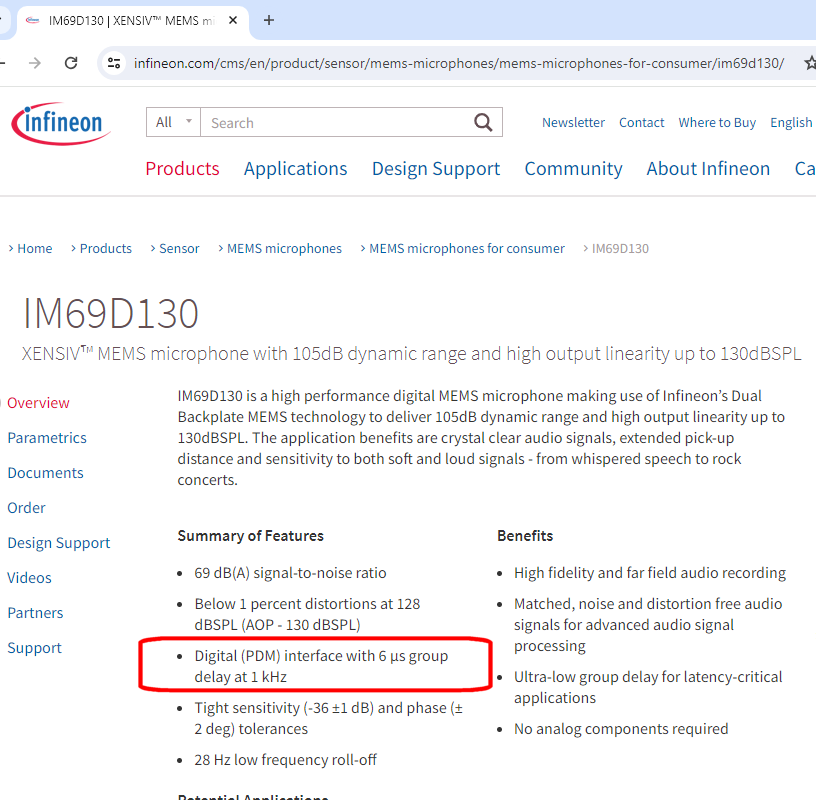Go to MEMS microphones breadcrumb
Image resolution: width=816 pixels, height=800 pixels.
pyautogui.click(x=284, y=248)
